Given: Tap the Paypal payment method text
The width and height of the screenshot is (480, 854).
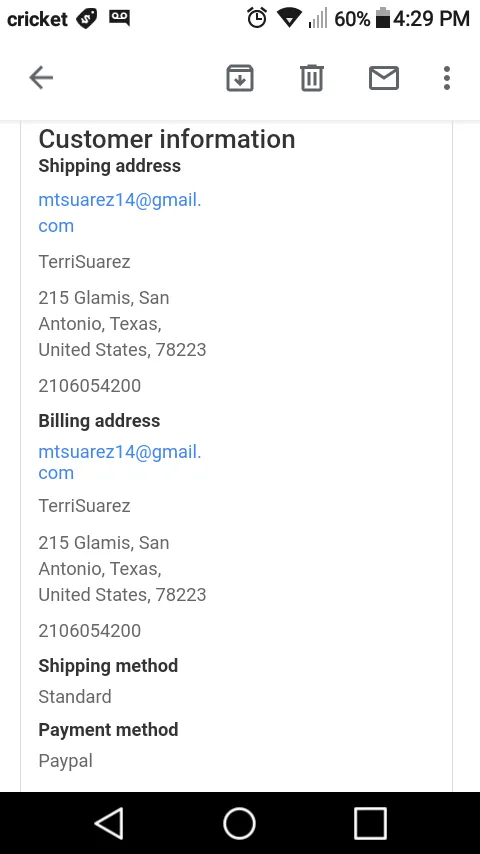Looking at the screenshot, I should [x=65, y=761].
